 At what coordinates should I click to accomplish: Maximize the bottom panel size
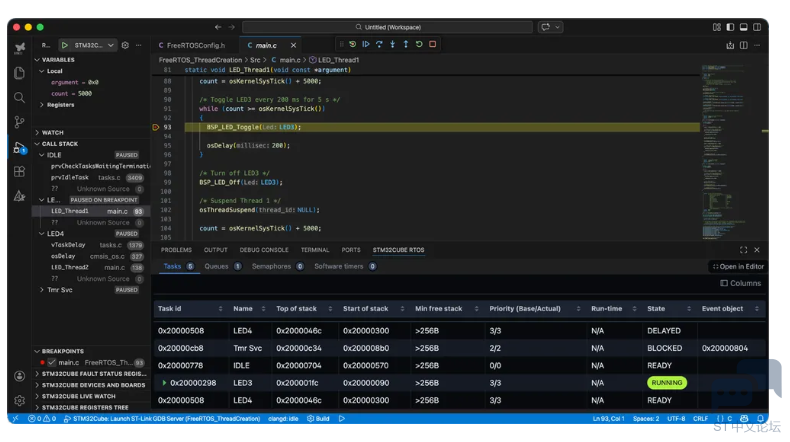coord(743,250)
